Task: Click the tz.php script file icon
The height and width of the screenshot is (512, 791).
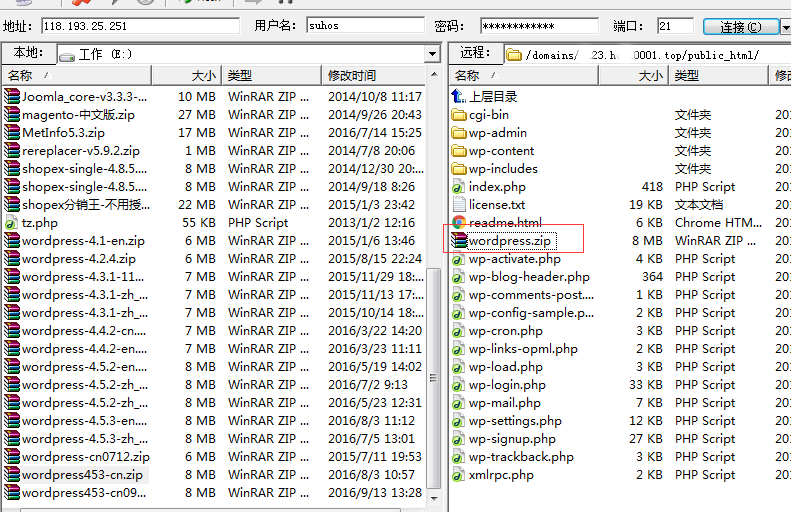Action: (11, 223)
